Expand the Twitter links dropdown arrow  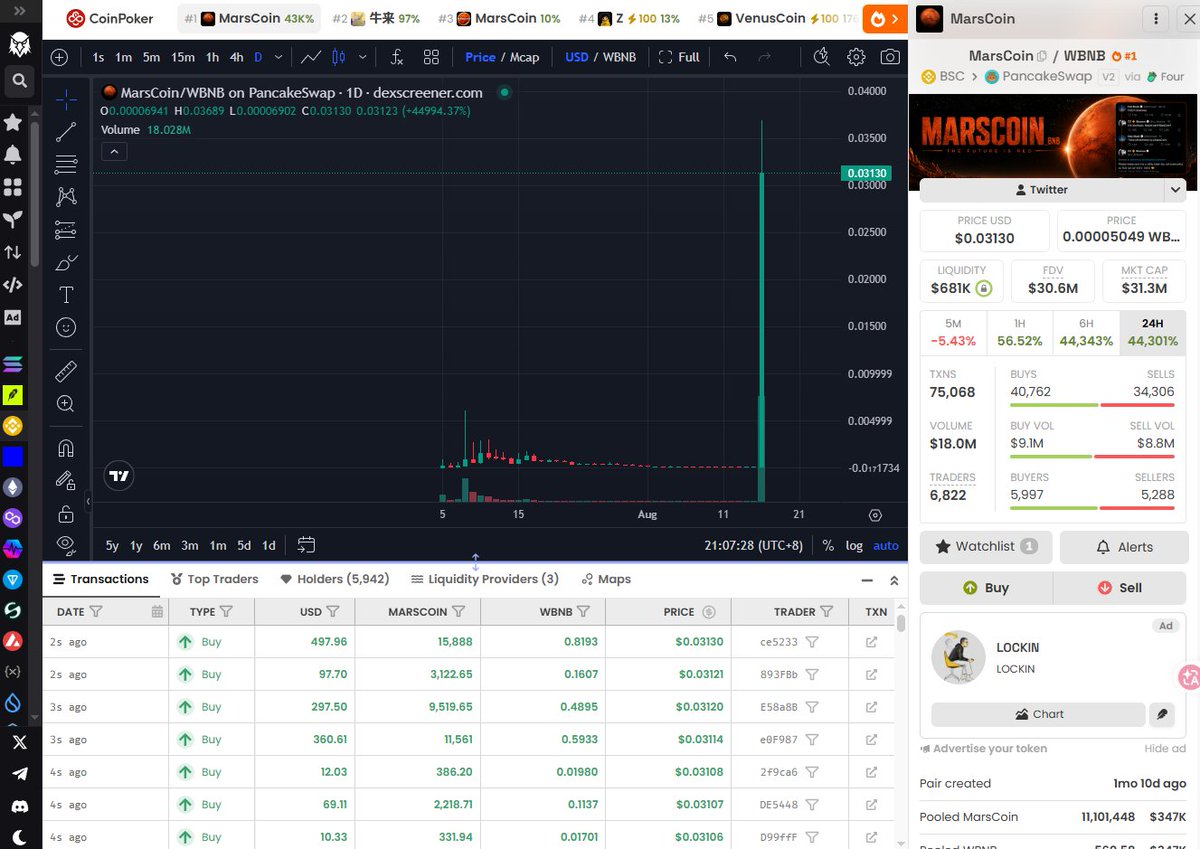pyautogui.click(x=1176, y=189)
